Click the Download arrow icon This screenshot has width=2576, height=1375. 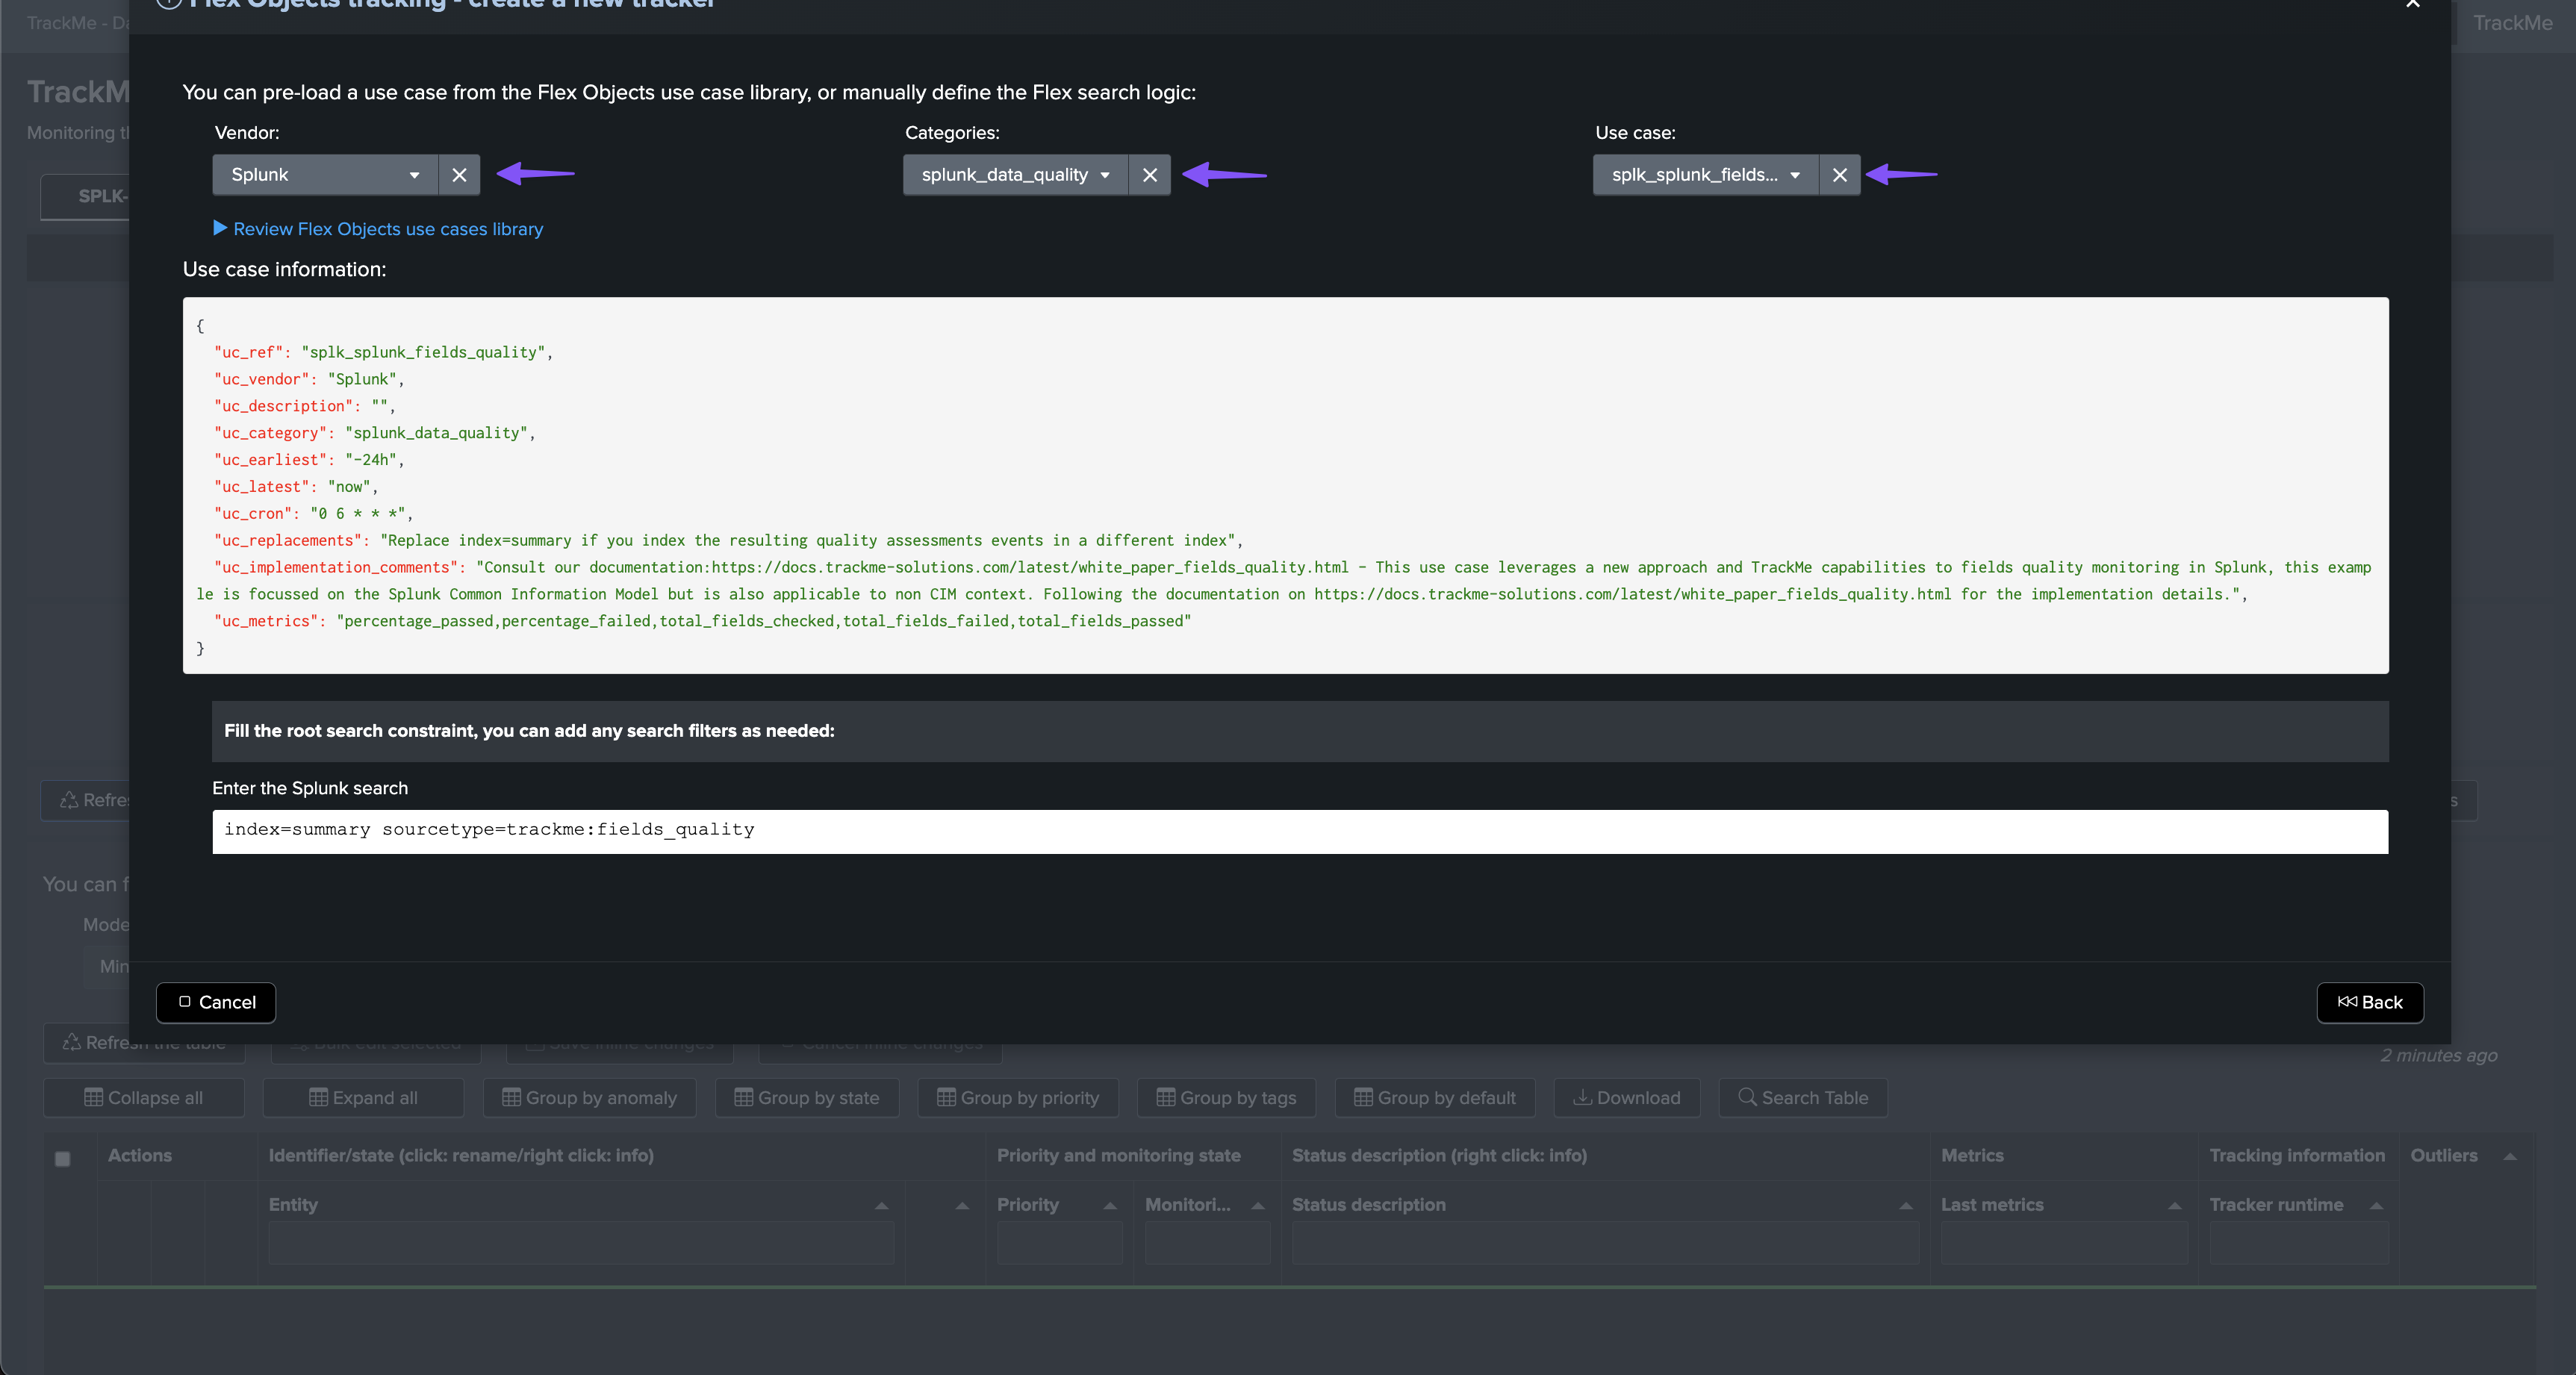[1582, 1097]
